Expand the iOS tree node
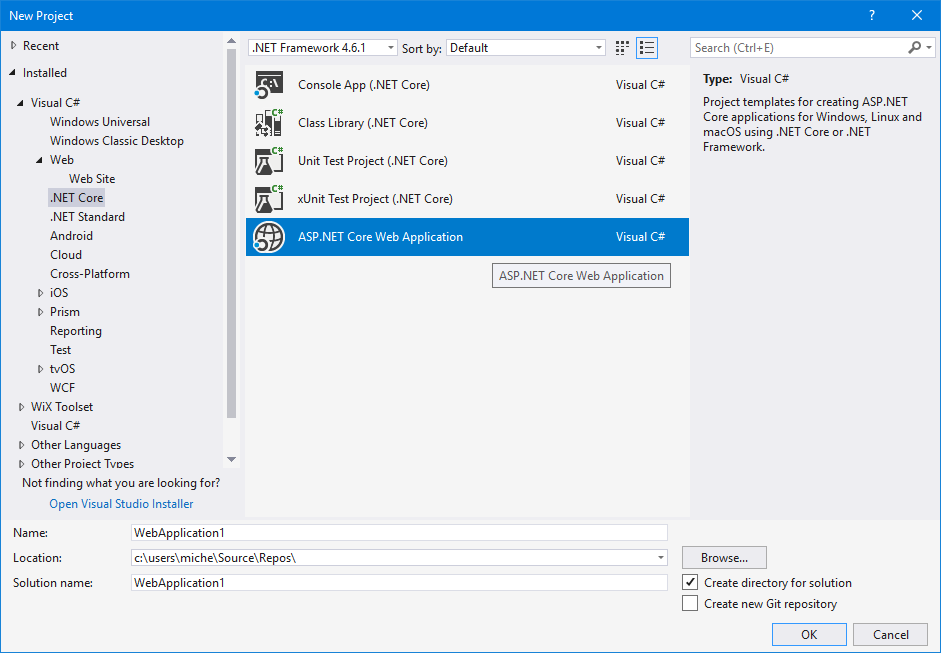Viewport: 941px width, 653px height. click(x=41, y=293)
